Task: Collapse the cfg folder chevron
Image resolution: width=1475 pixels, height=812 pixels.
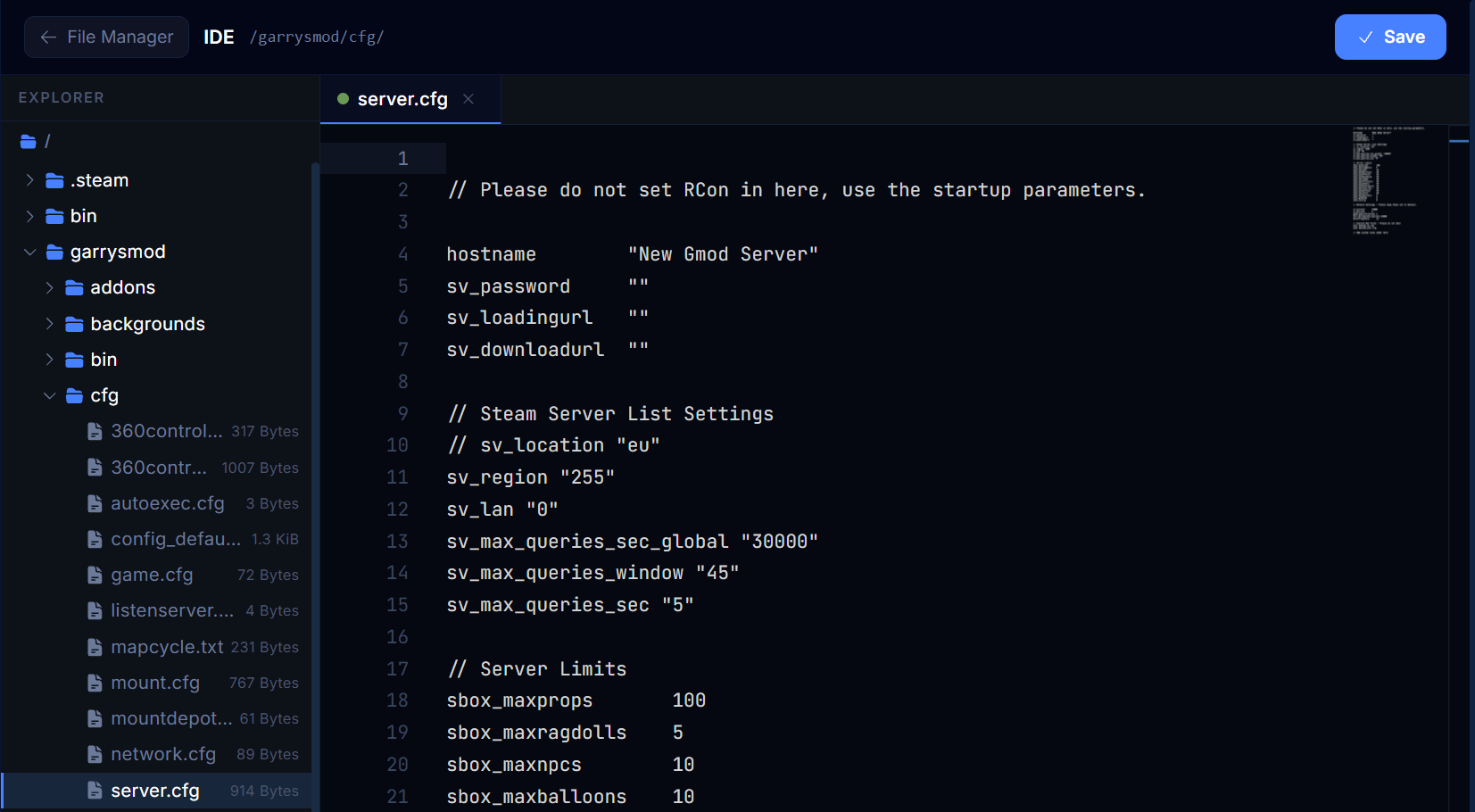Action: click(x=49, y=395)
